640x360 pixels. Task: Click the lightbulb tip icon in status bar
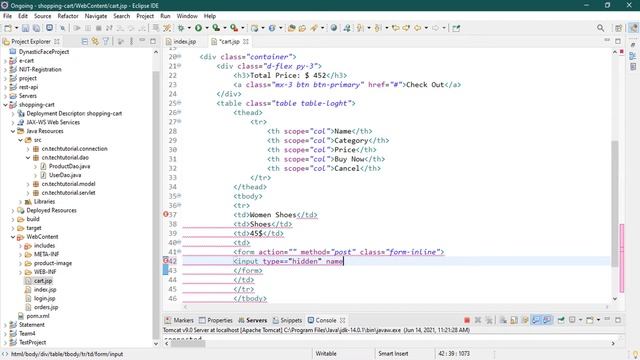click(x=635, y=354)
